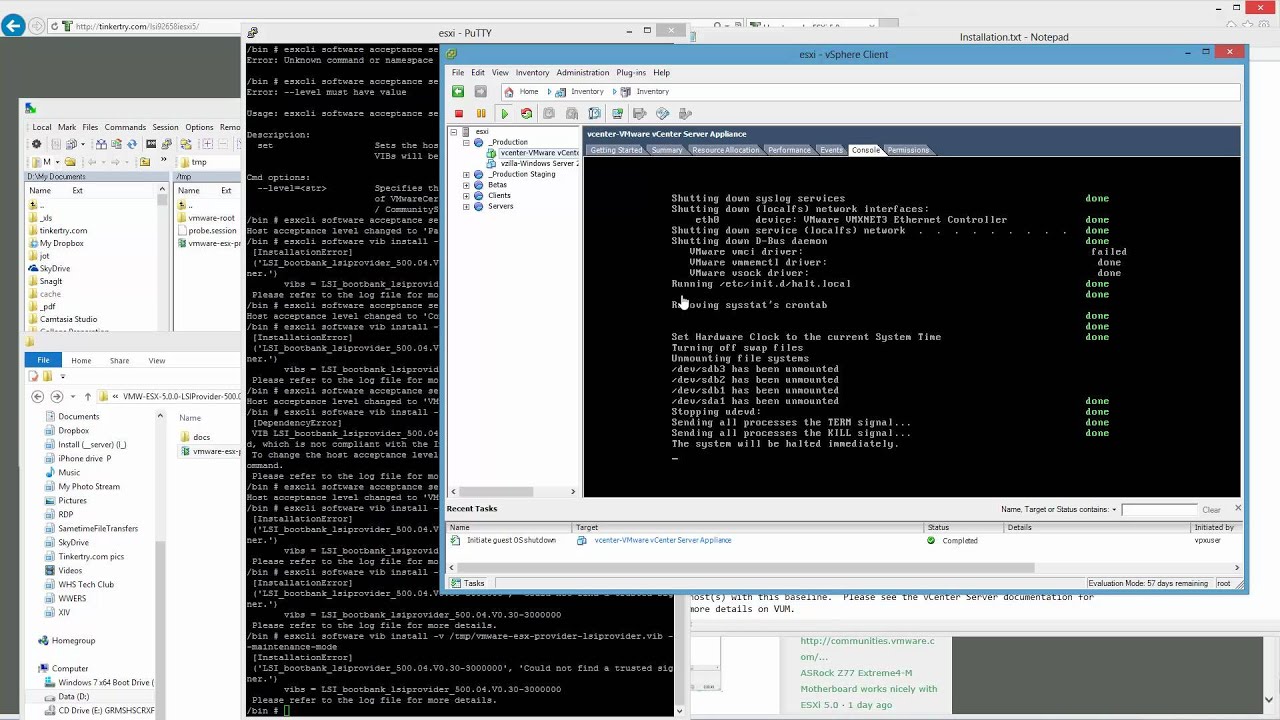Open the Name, Target or Status filter dropdown
This screenshot has width=1280, height=720.
(x=1113, y=510)
